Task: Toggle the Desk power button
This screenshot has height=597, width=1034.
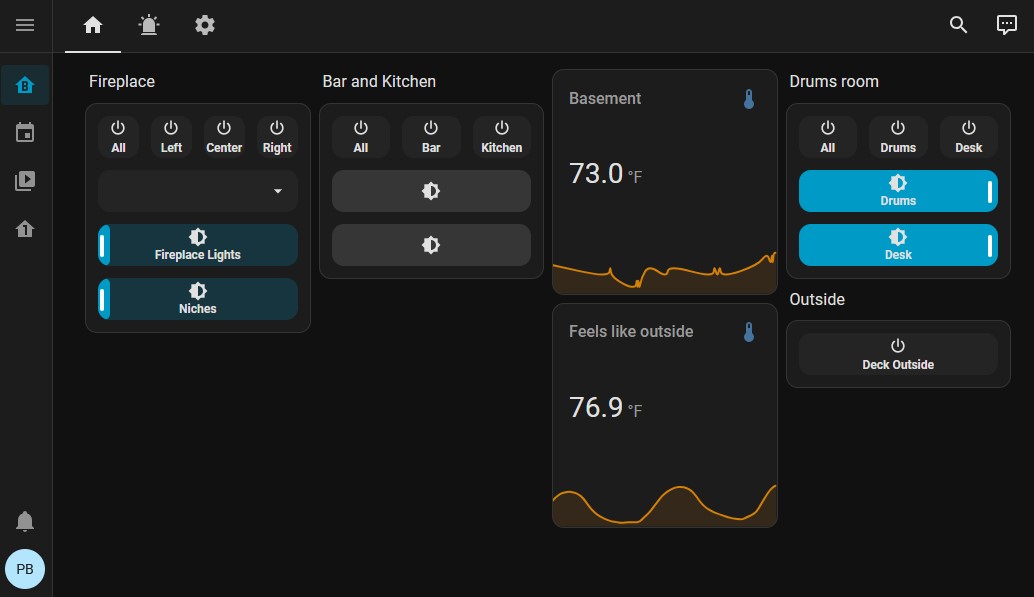Action: pyautogui.click(x=969, y=137)
